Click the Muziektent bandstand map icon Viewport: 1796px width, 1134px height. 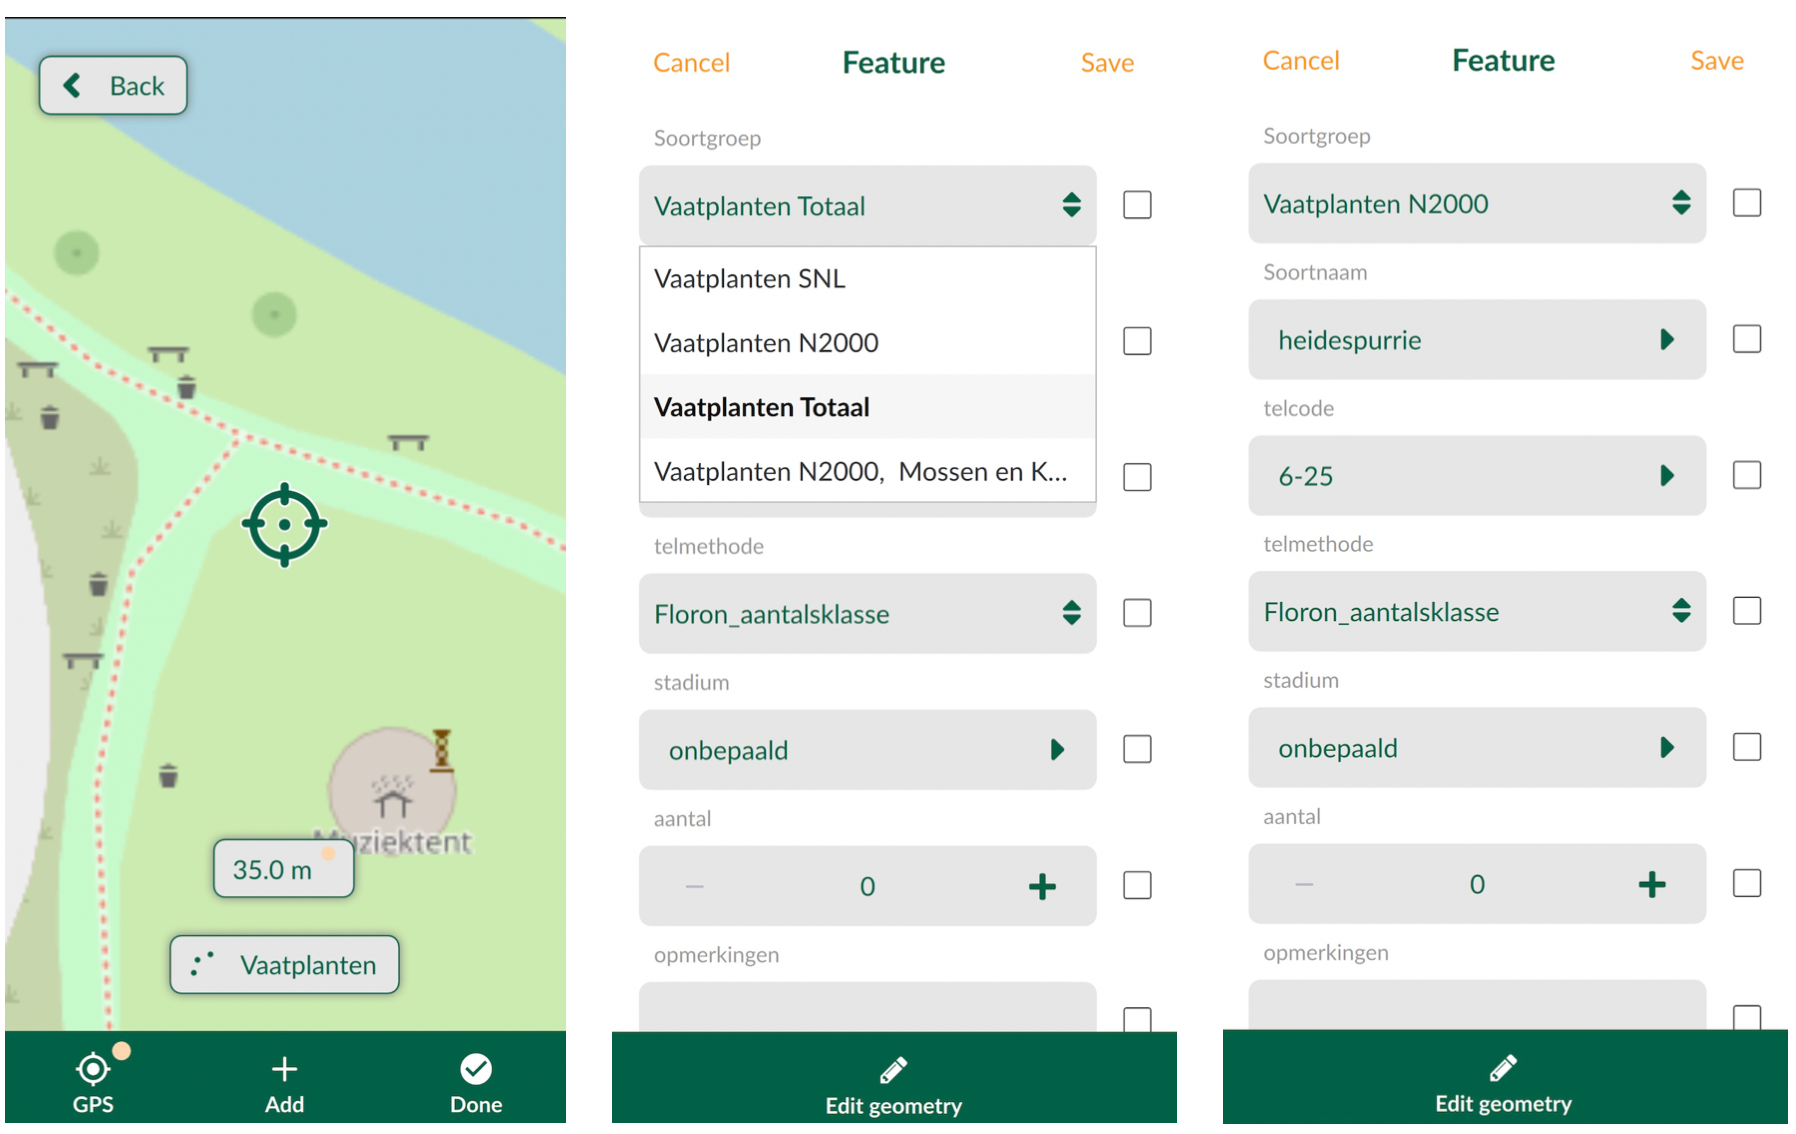(392, 797)
